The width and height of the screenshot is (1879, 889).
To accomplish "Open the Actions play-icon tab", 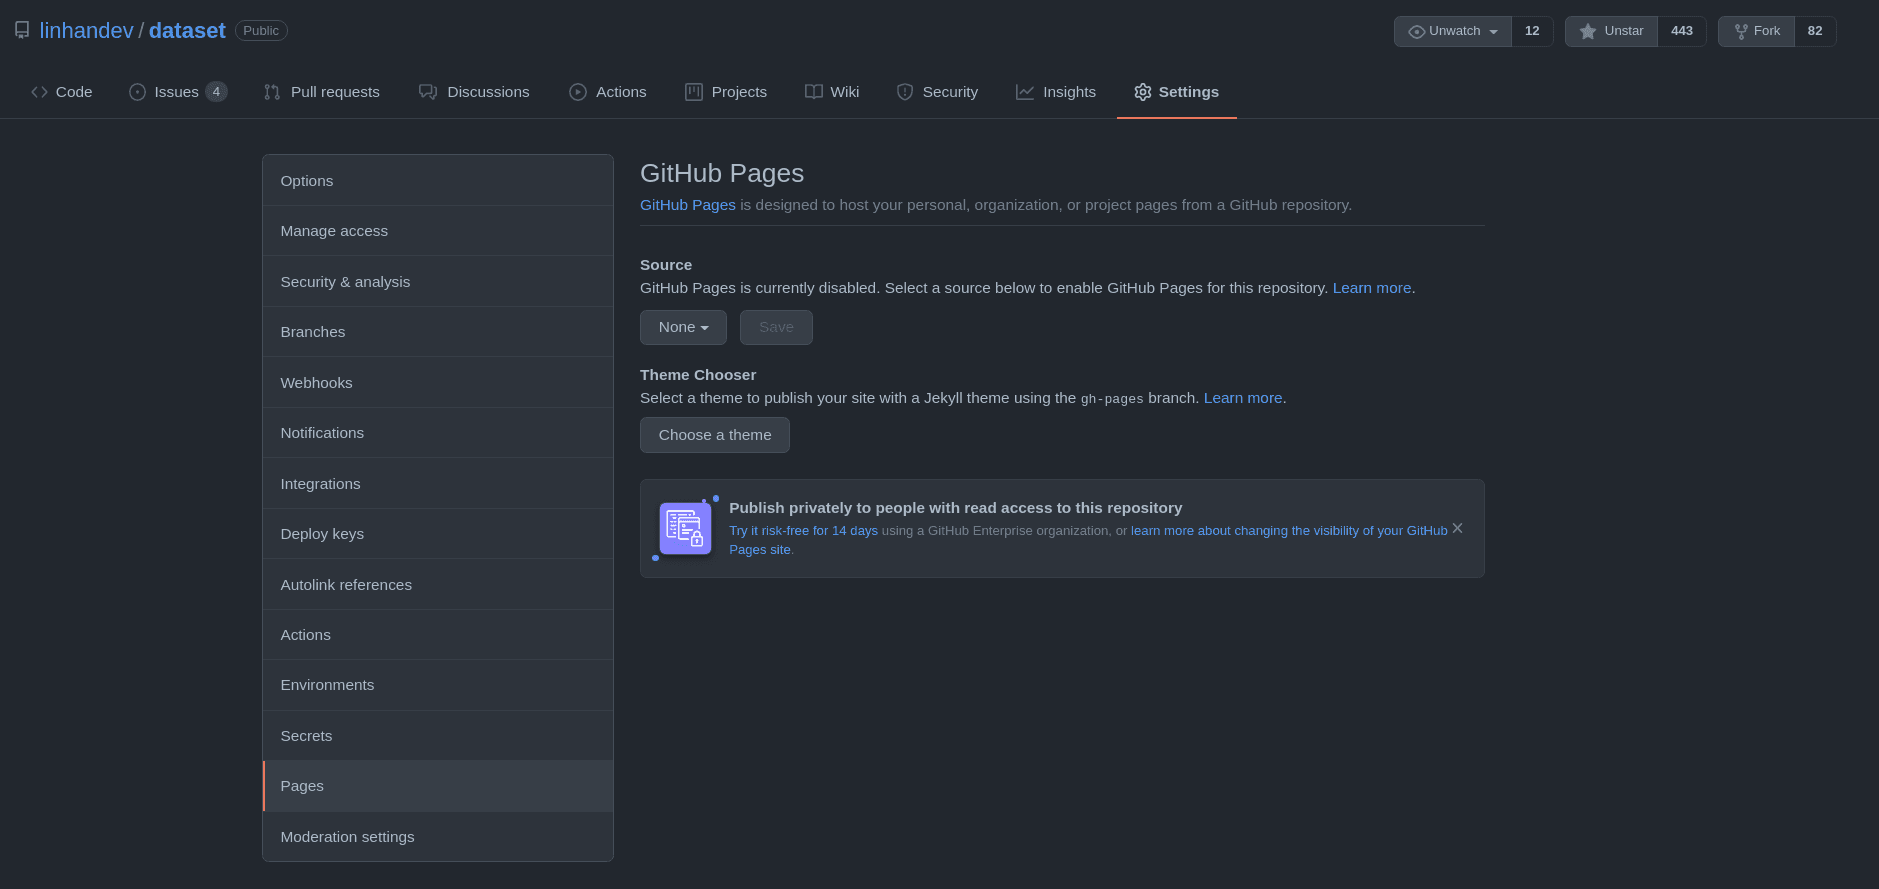I will click(608, 92).
